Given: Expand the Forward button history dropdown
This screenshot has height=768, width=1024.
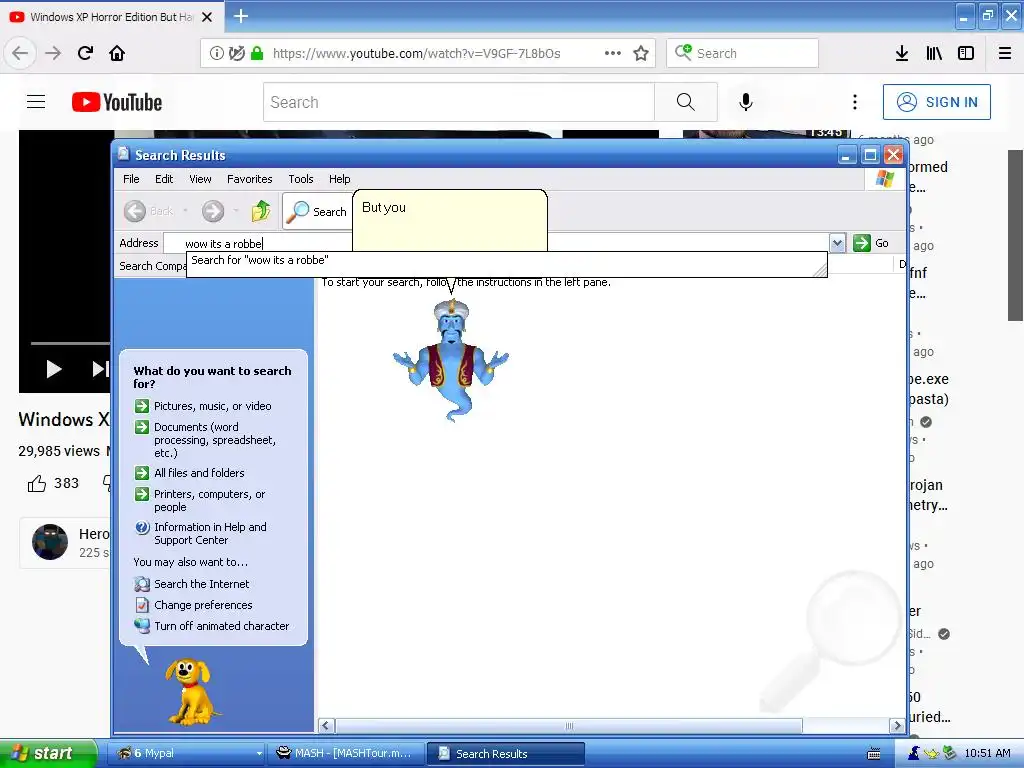Looking at the screenshot, I should coord(236,211).
